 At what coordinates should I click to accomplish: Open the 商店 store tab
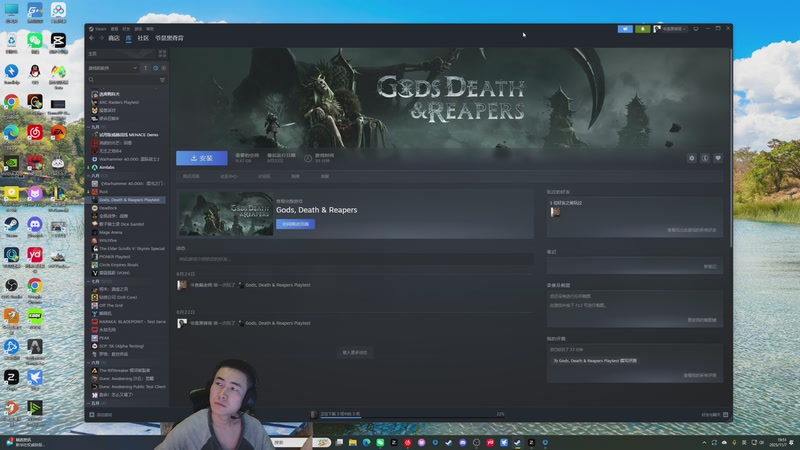114,38
